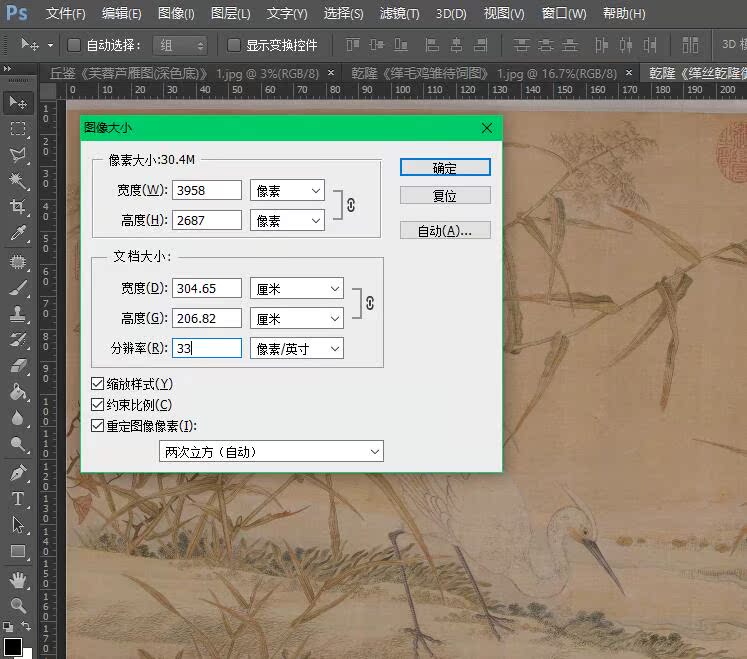
Task: Click pixel height input field 2687
Action: [x=207, y=220]
